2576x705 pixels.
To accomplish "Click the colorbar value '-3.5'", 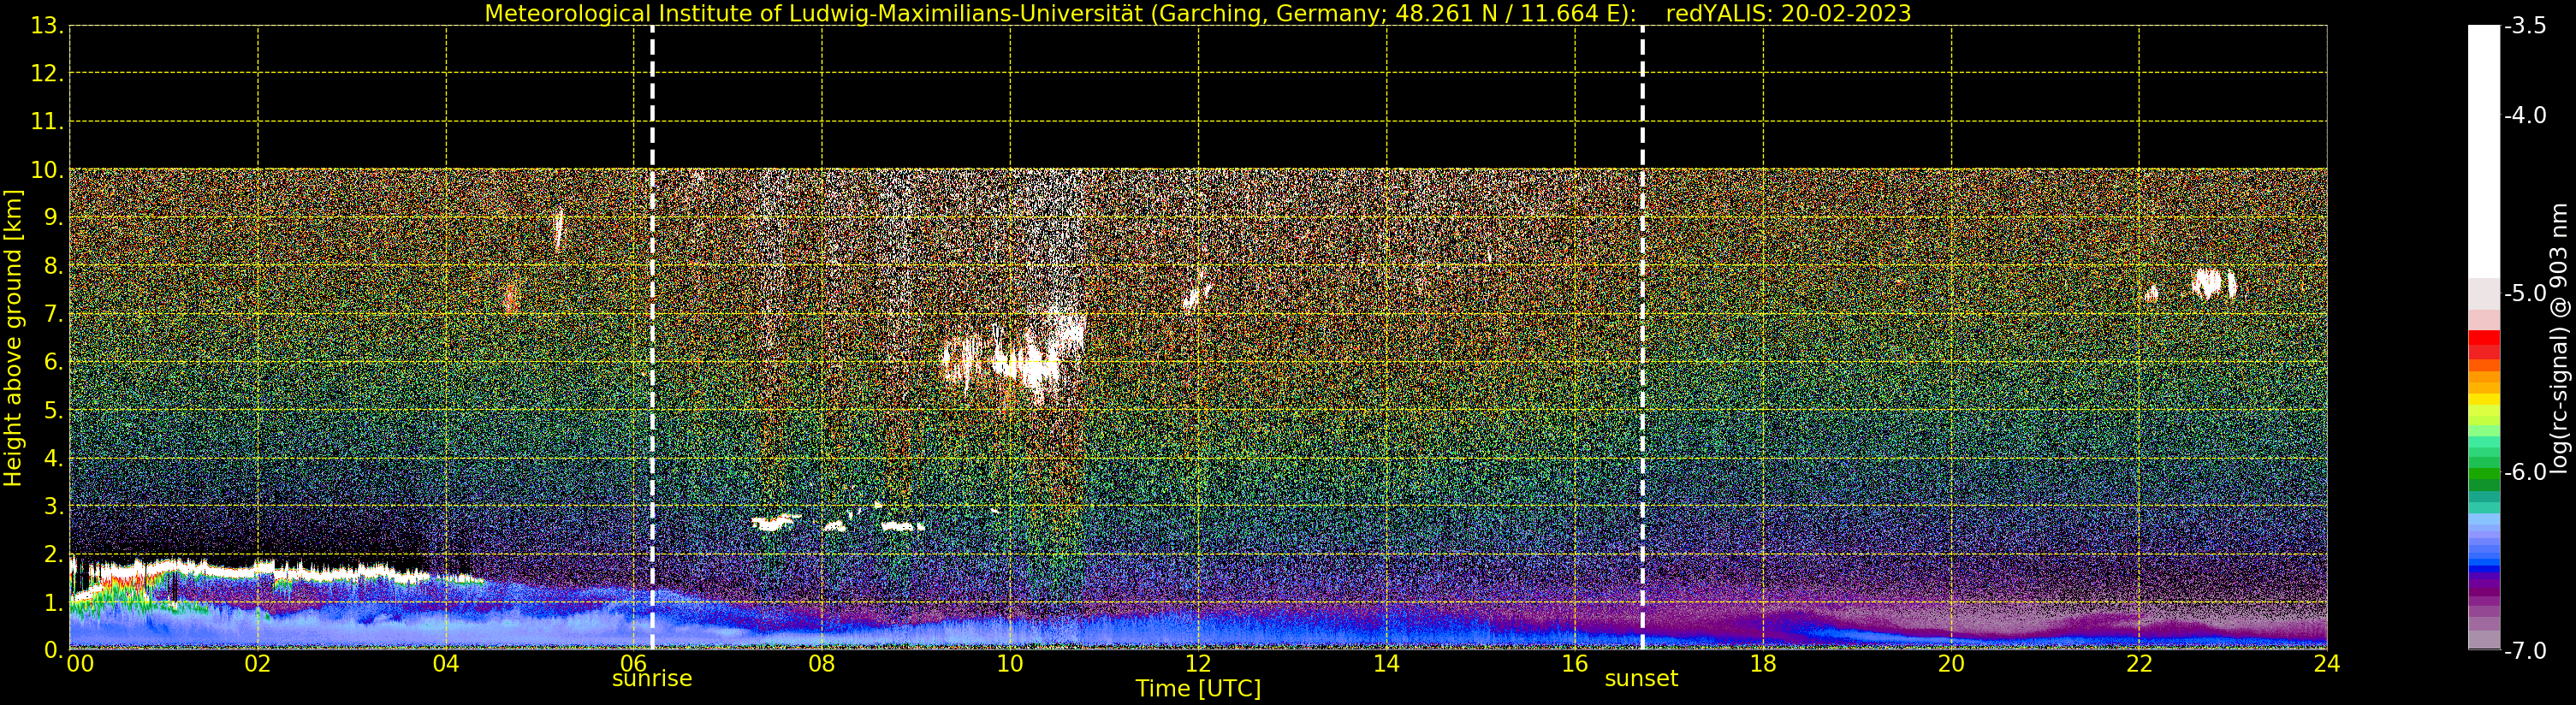I will 2525,27.
